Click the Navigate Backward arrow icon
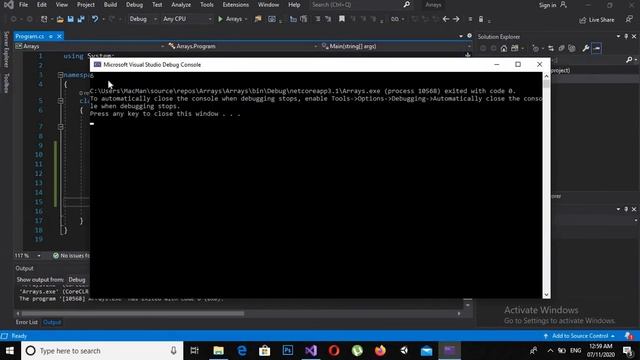Image resolution: width=640 pixels, height=360 pixels. [x=446, y=19]
